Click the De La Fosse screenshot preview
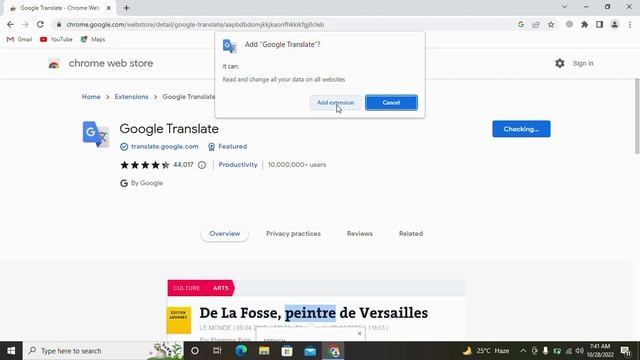Image resolution: width=640 pixels, height=360 pixels. 316,311
